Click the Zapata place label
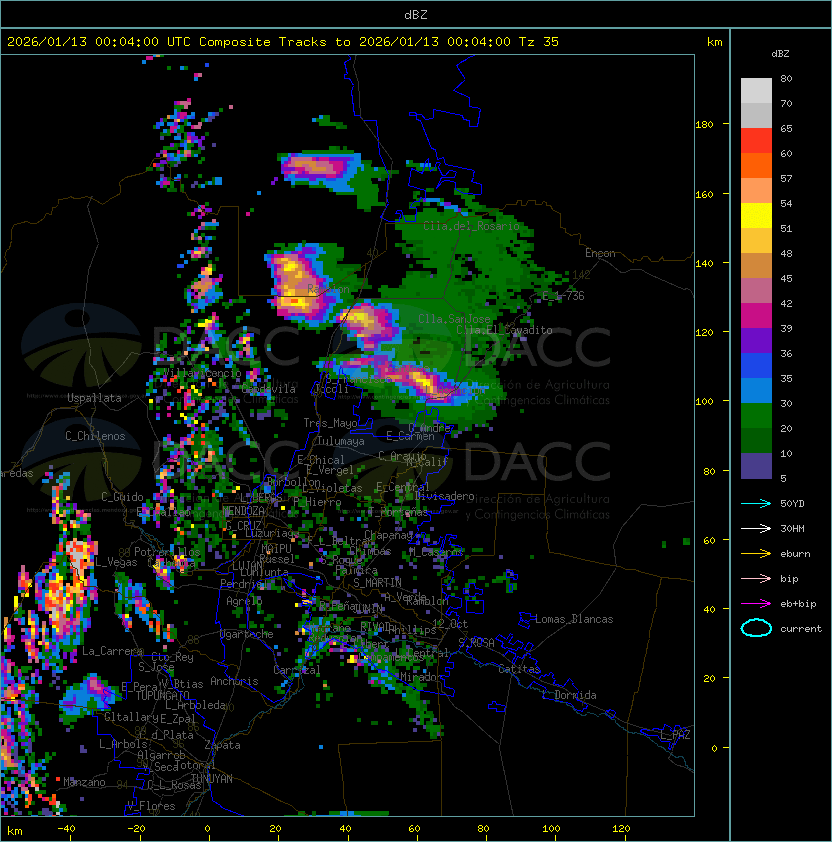 [222, 745]
